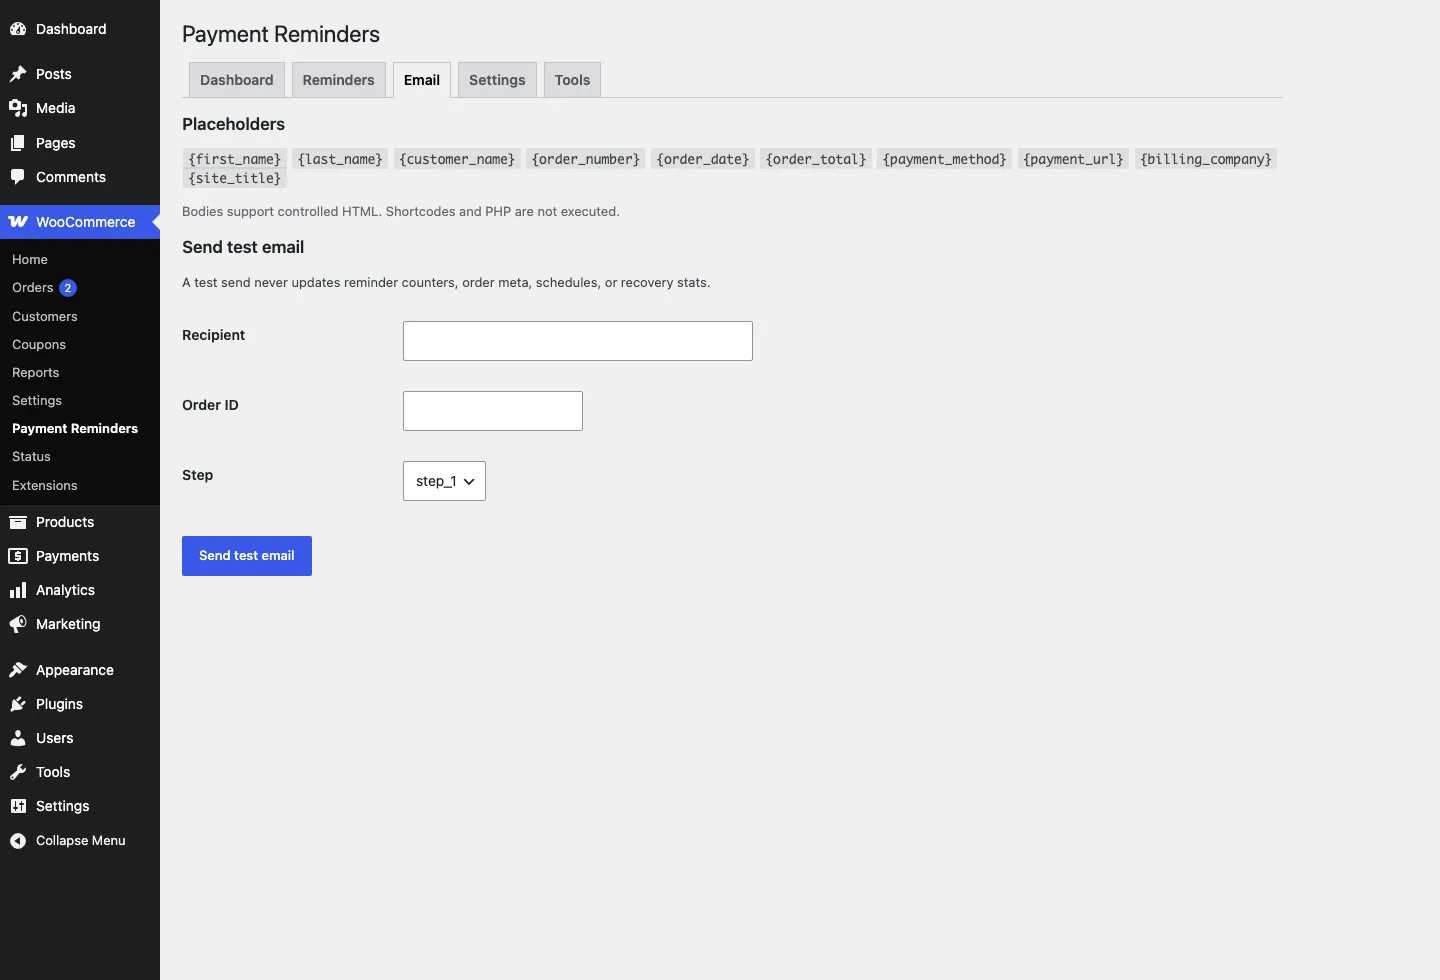Viewport: 1440px width, 980px height.
Task: Focus the Order ID input field
Action: tap(493, 411)
